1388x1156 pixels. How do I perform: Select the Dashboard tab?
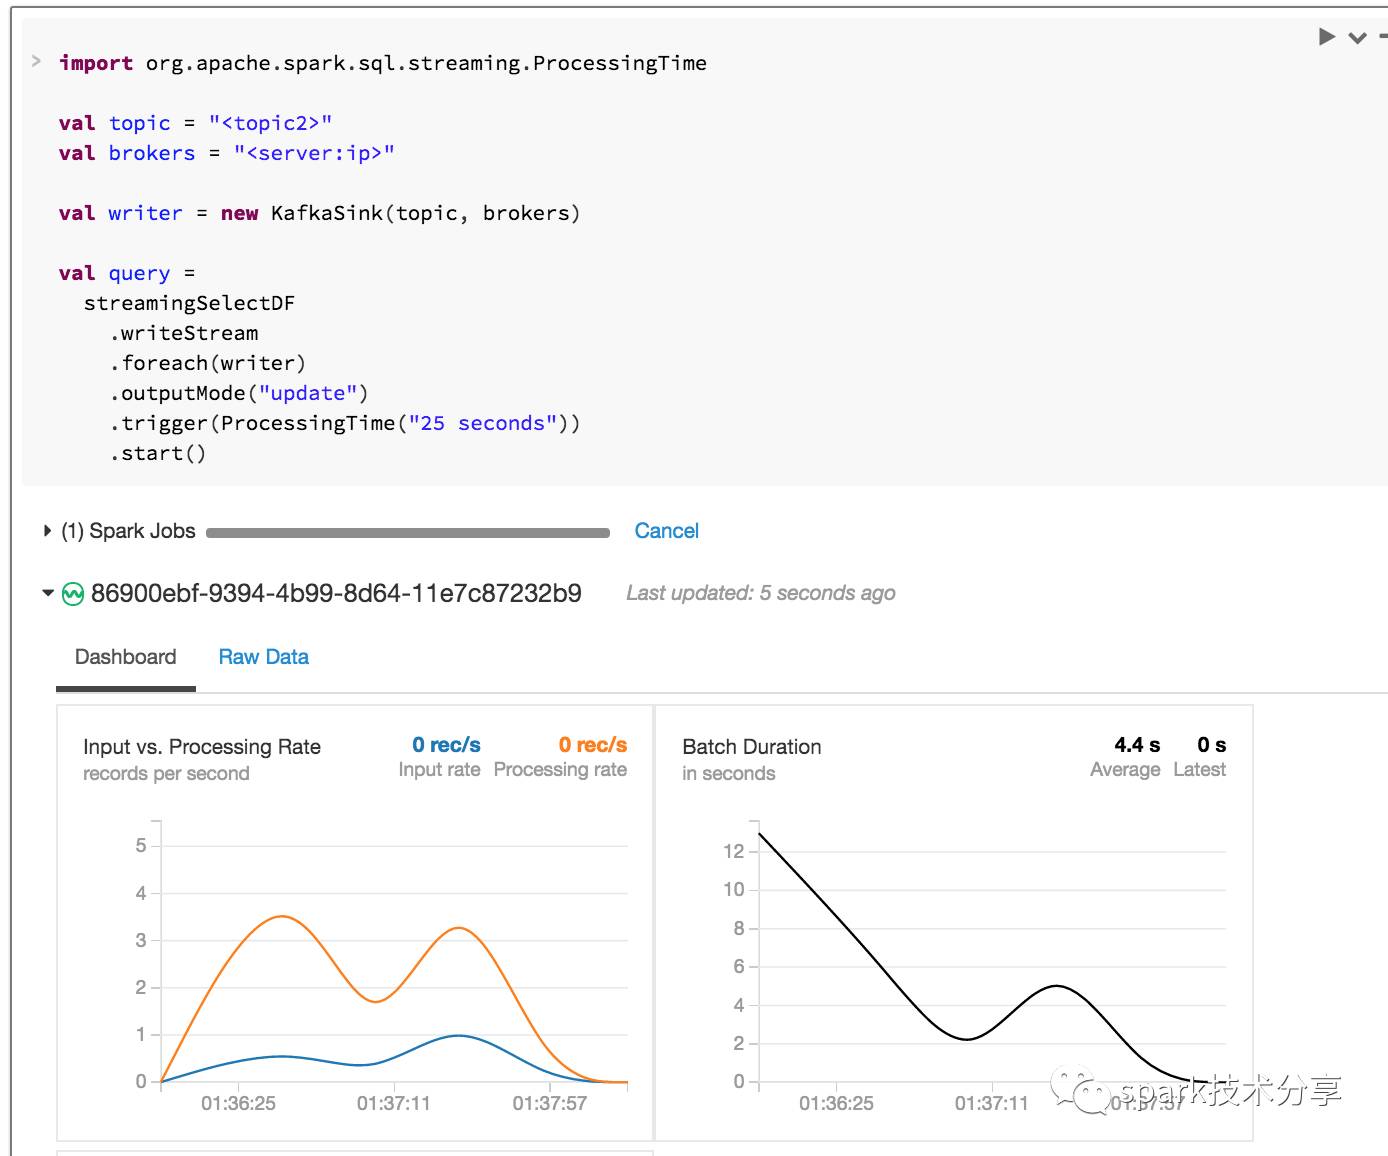point(125,657)
